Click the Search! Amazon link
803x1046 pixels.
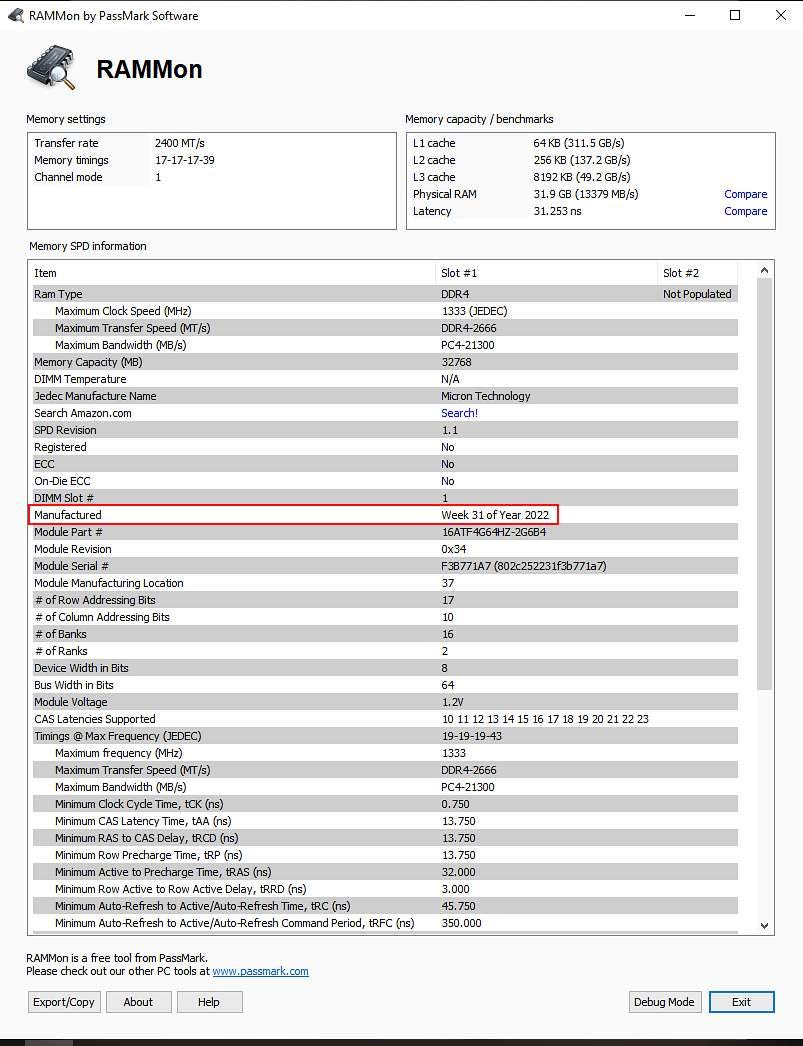[x=460, y=413]
